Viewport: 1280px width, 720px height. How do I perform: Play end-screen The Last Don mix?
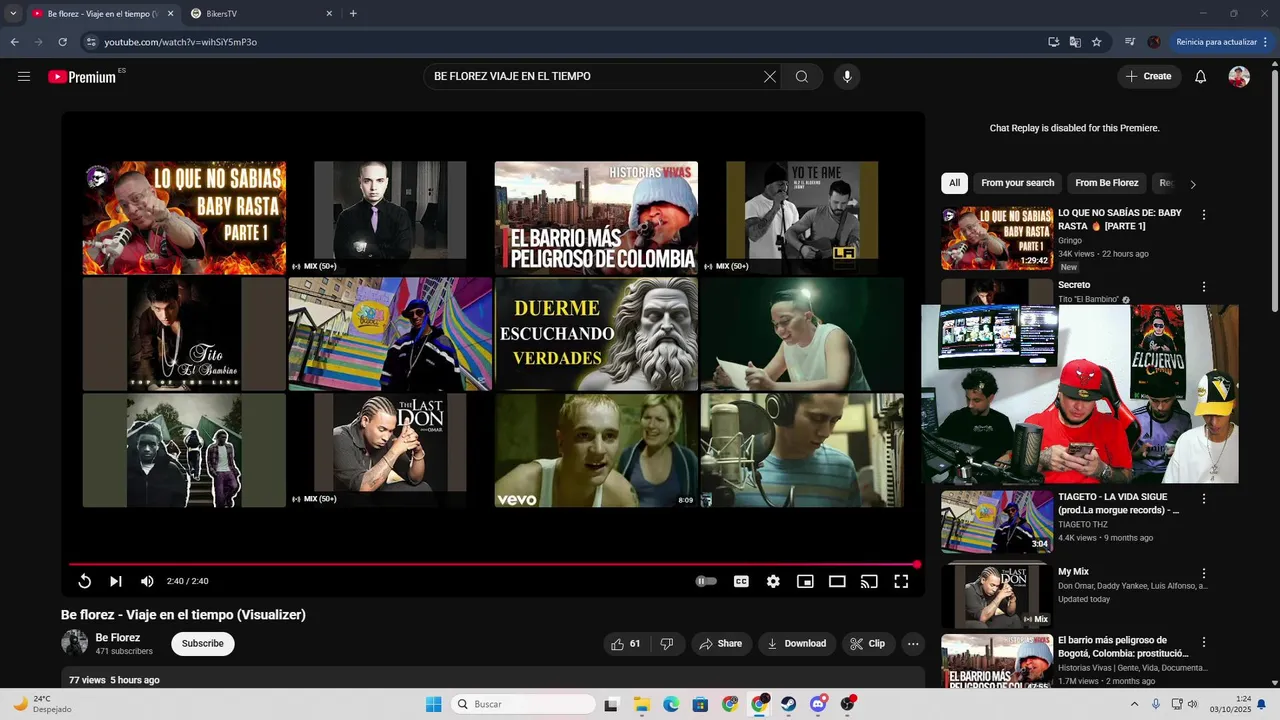click(390, 450)
